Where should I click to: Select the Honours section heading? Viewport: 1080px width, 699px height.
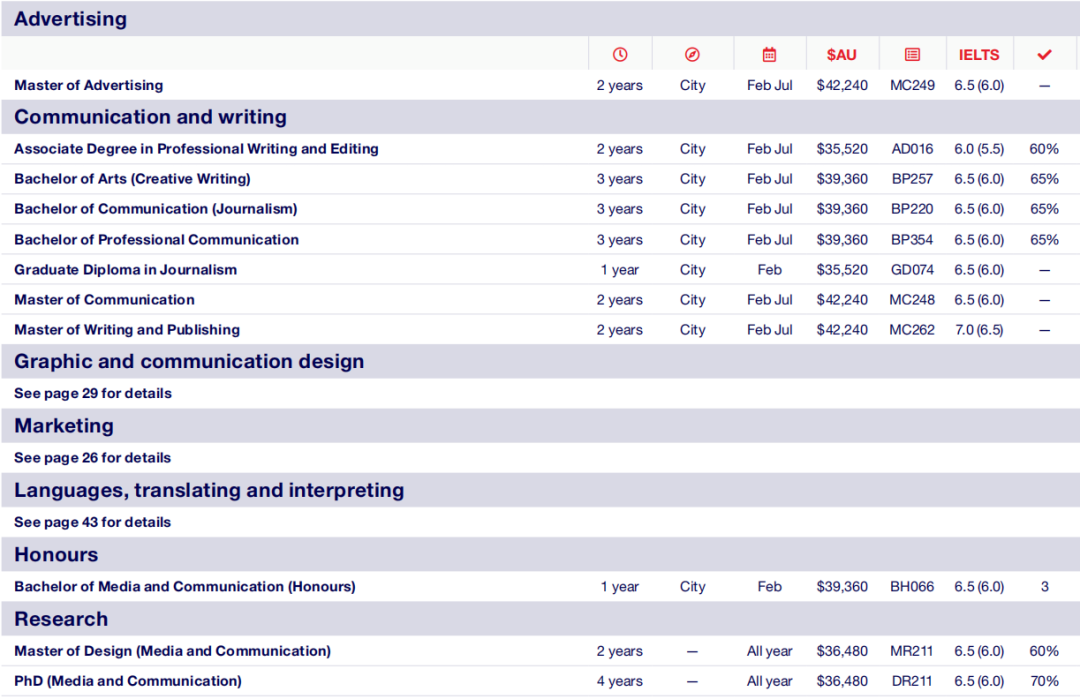[56, 554]
